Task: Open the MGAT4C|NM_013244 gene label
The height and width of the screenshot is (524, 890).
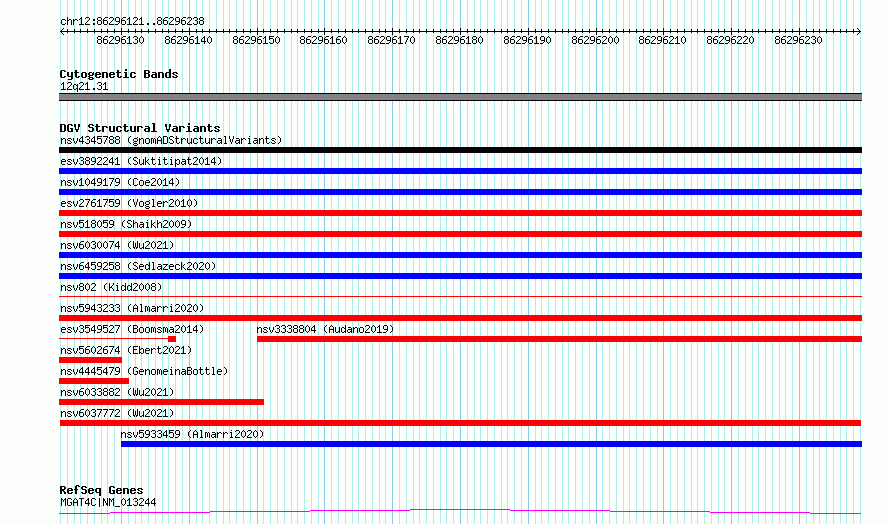Action: point(108,502)
